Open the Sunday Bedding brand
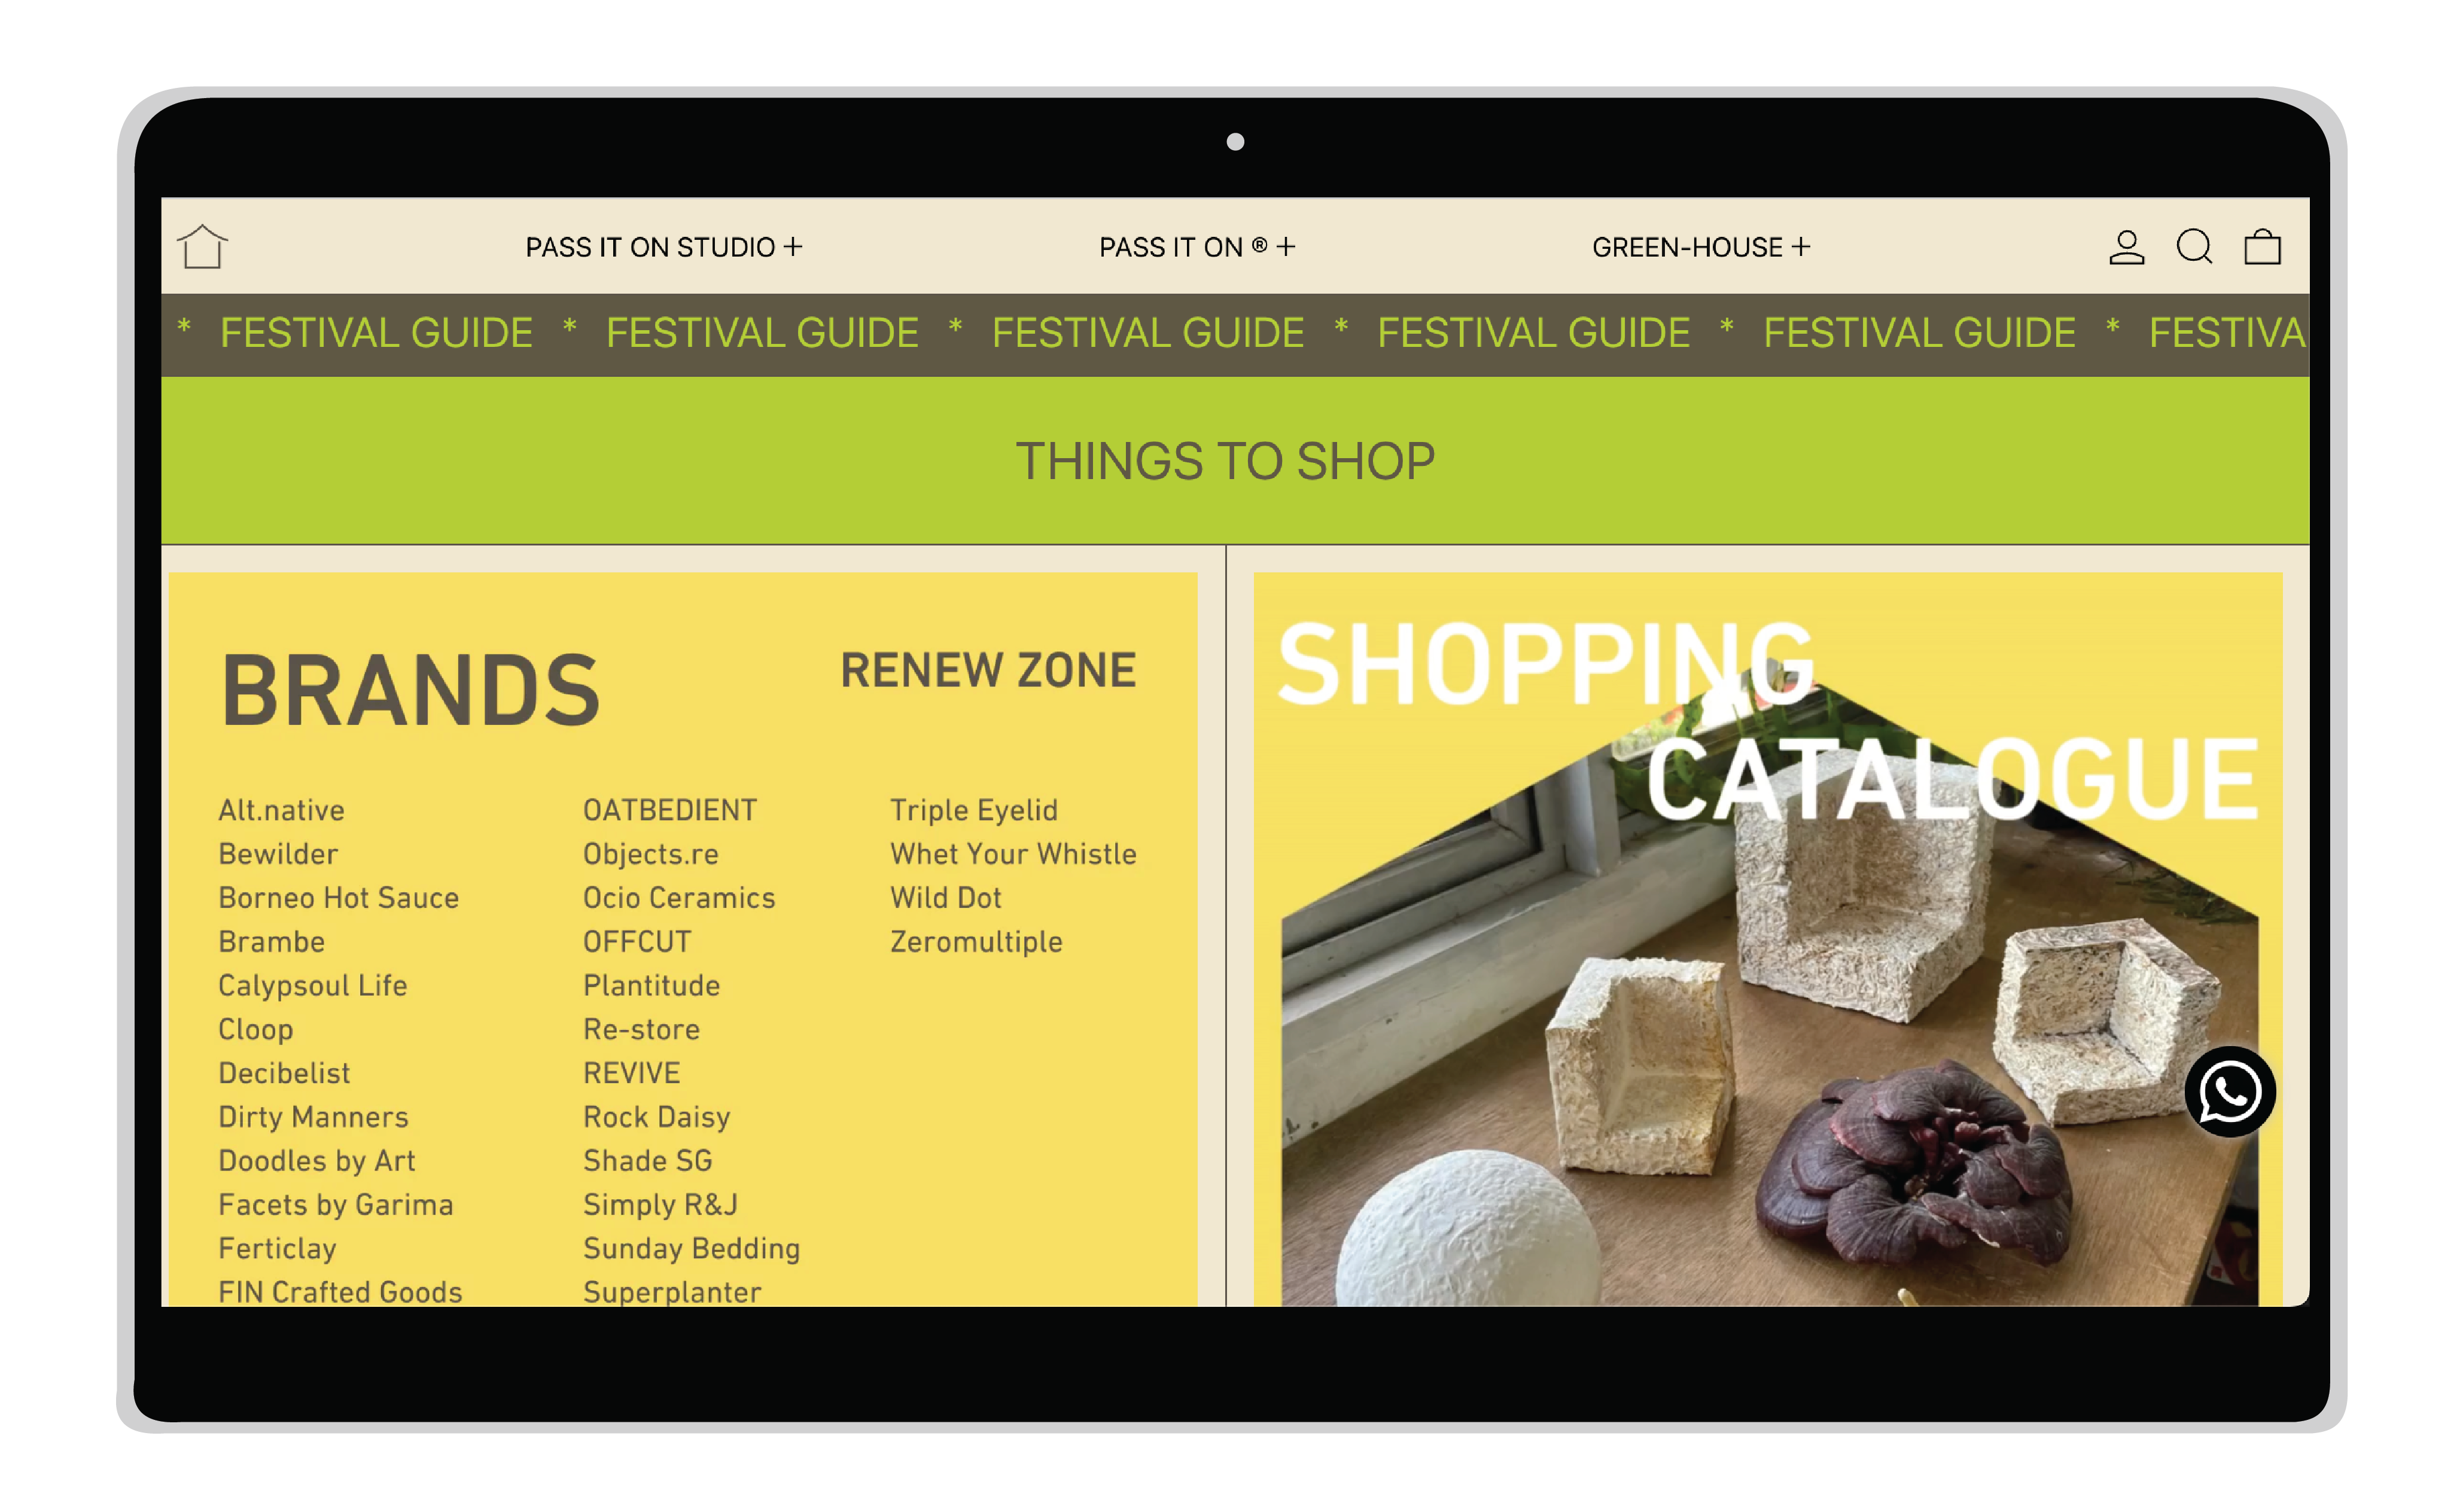Image resolution: width=2463 pixels, height=1512 pixels. [x=691, y=1248]
